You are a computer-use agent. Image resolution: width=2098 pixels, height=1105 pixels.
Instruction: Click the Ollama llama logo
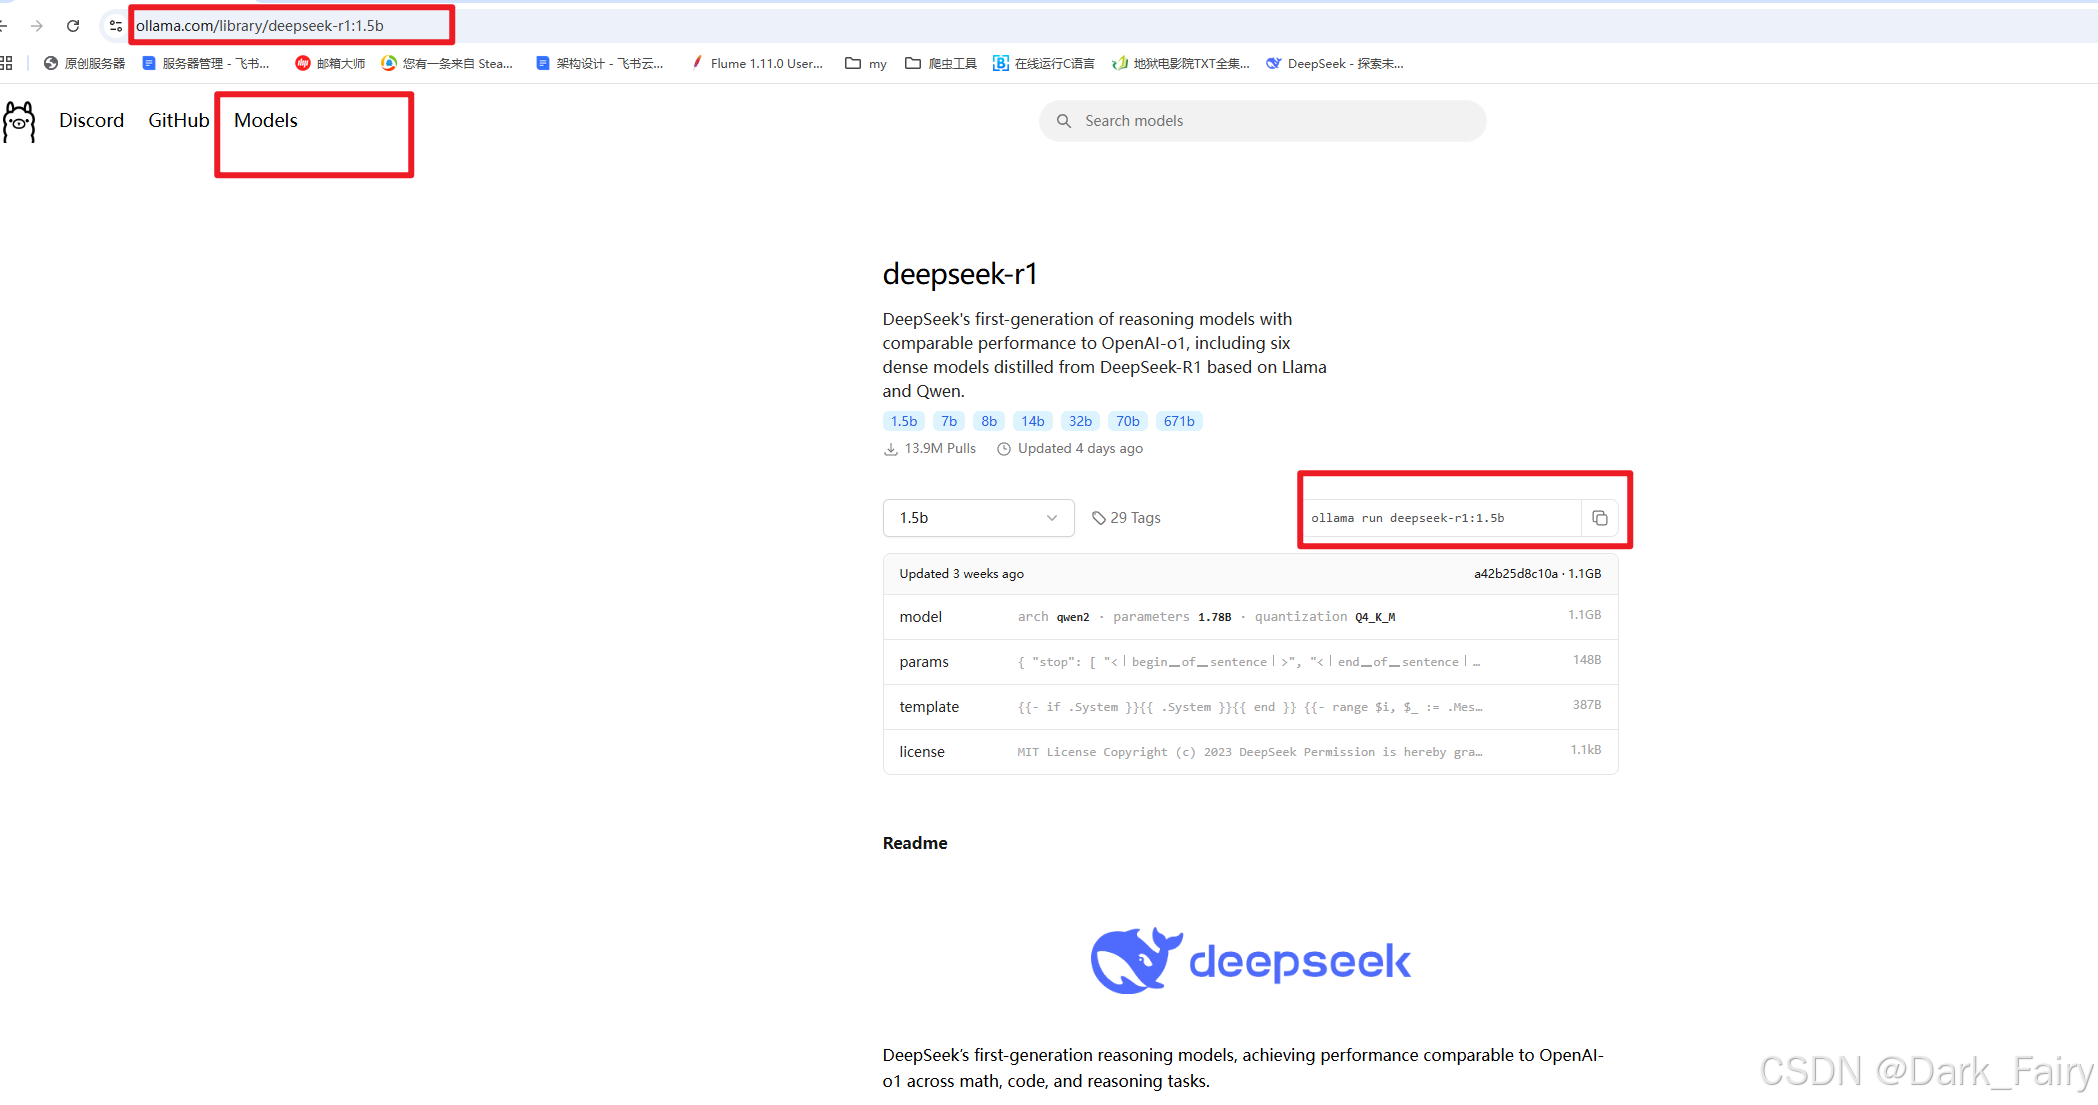(x=19, y=121)
